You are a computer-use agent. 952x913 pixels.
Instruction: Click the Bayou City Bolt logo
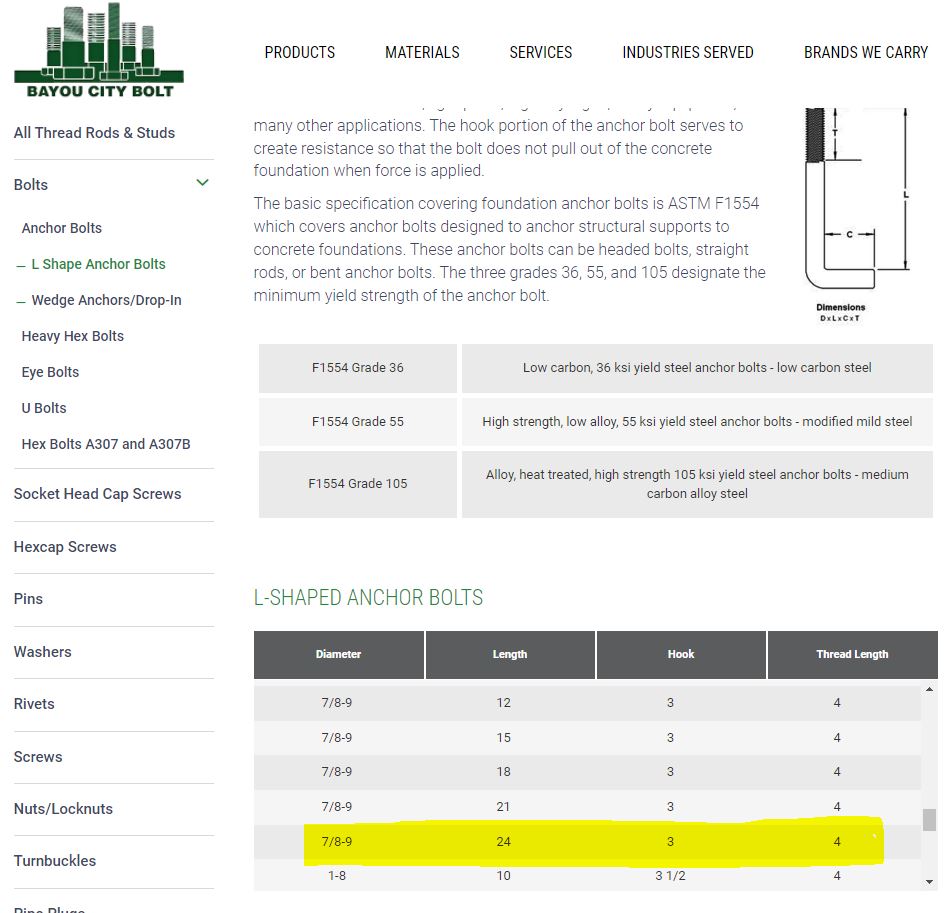tap(99, 52)
